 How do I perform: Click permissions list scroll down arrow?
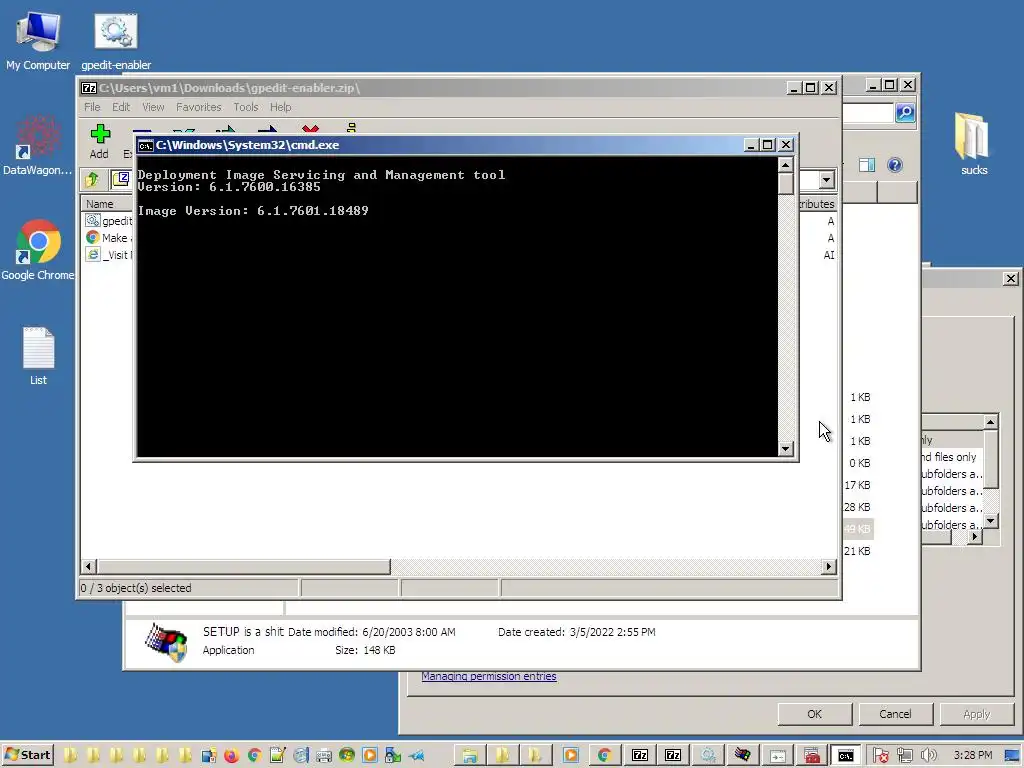click(x=991, y=520)
